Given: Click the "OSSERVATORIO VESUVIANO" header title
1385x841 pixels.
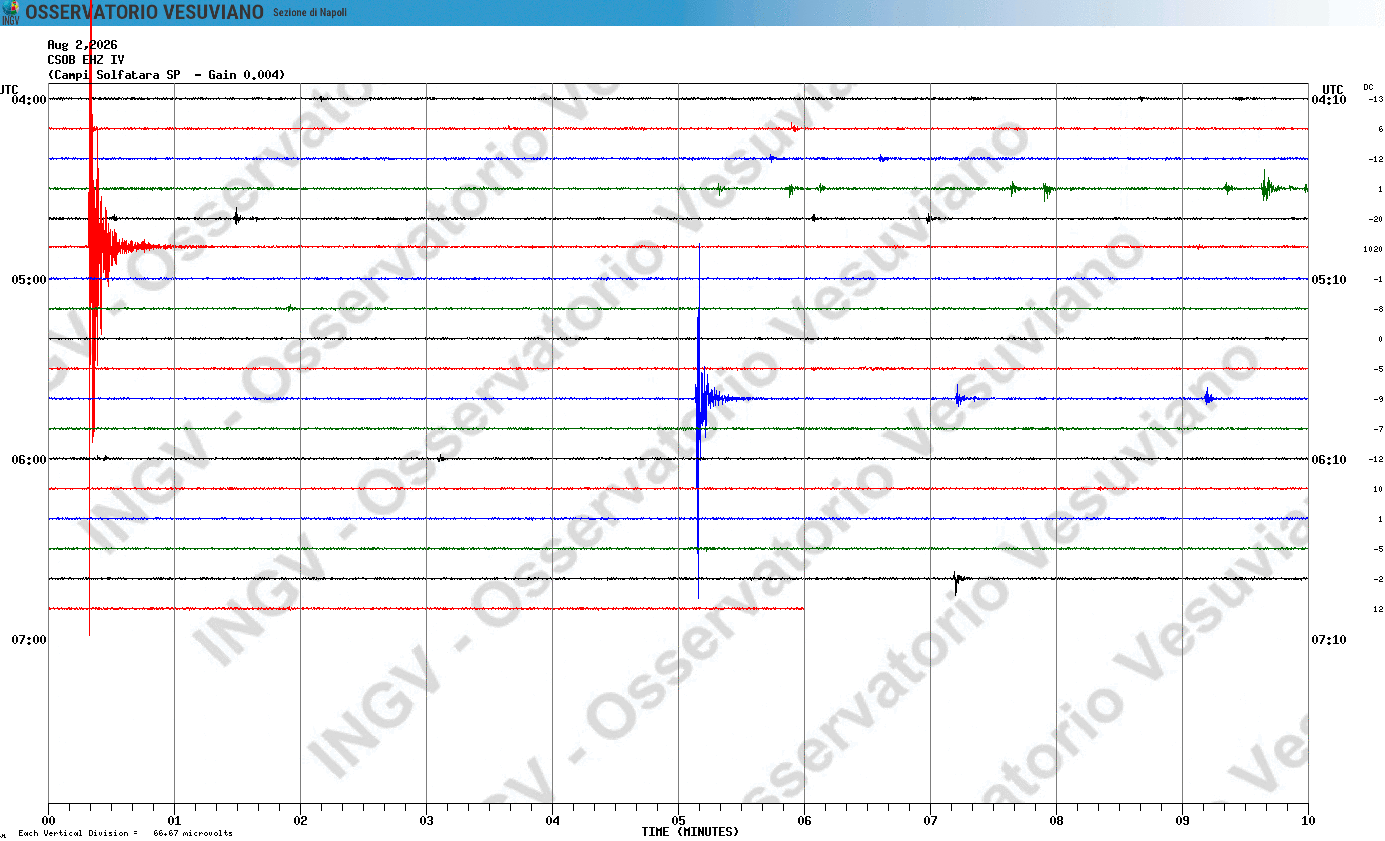Looking at the screenshot, I should 145,12.
